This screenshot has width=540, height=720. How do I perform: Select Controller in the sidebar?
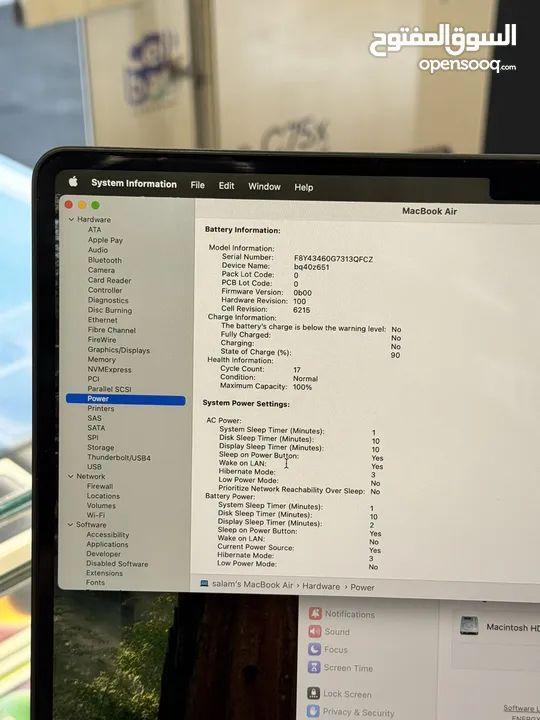105,290
